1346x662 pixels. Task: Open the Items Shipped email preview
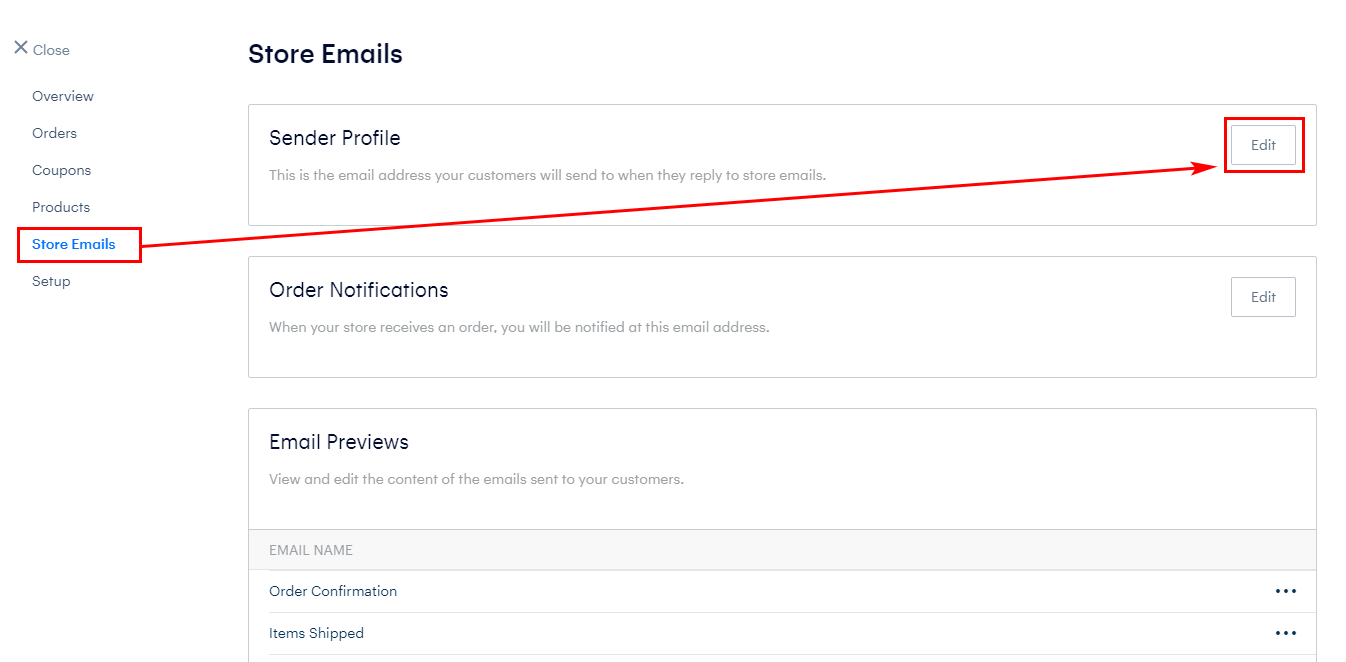(x=316, y=633)
